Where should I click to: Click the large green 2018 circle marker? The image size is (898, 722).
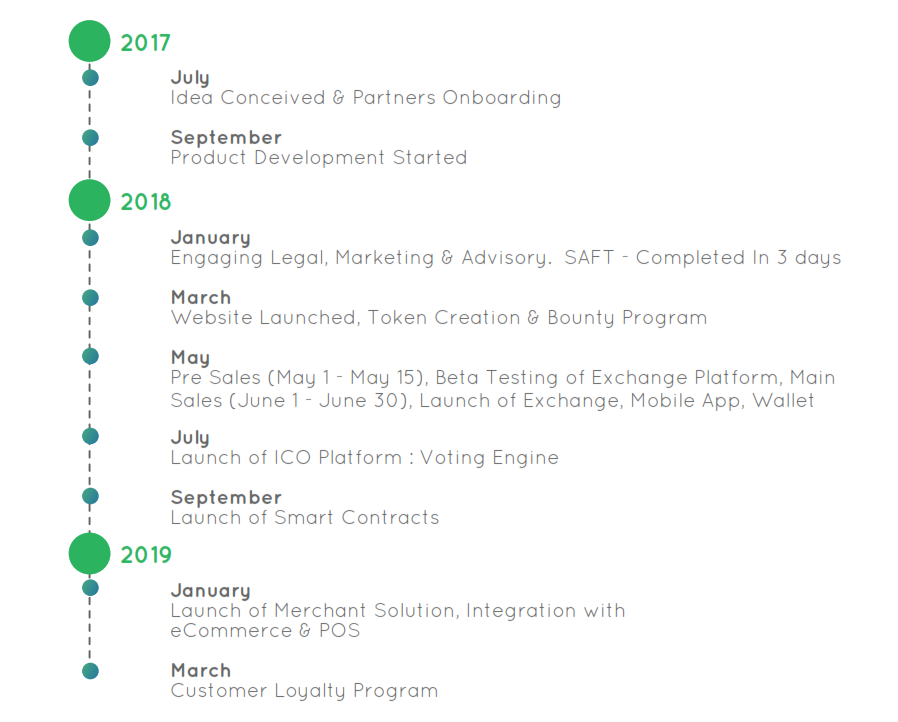[x=89, y=200]
